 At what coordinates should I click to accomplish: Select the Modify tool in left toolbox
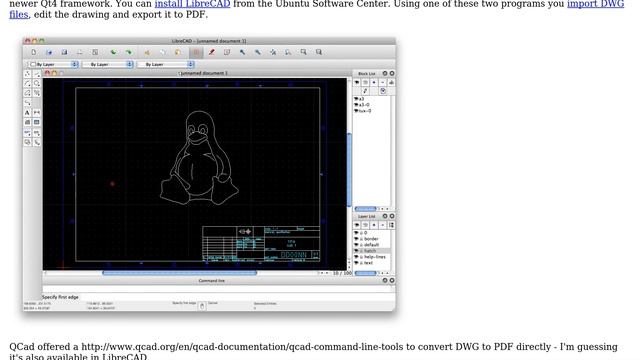pyautogui.click(x=27, y=133)
